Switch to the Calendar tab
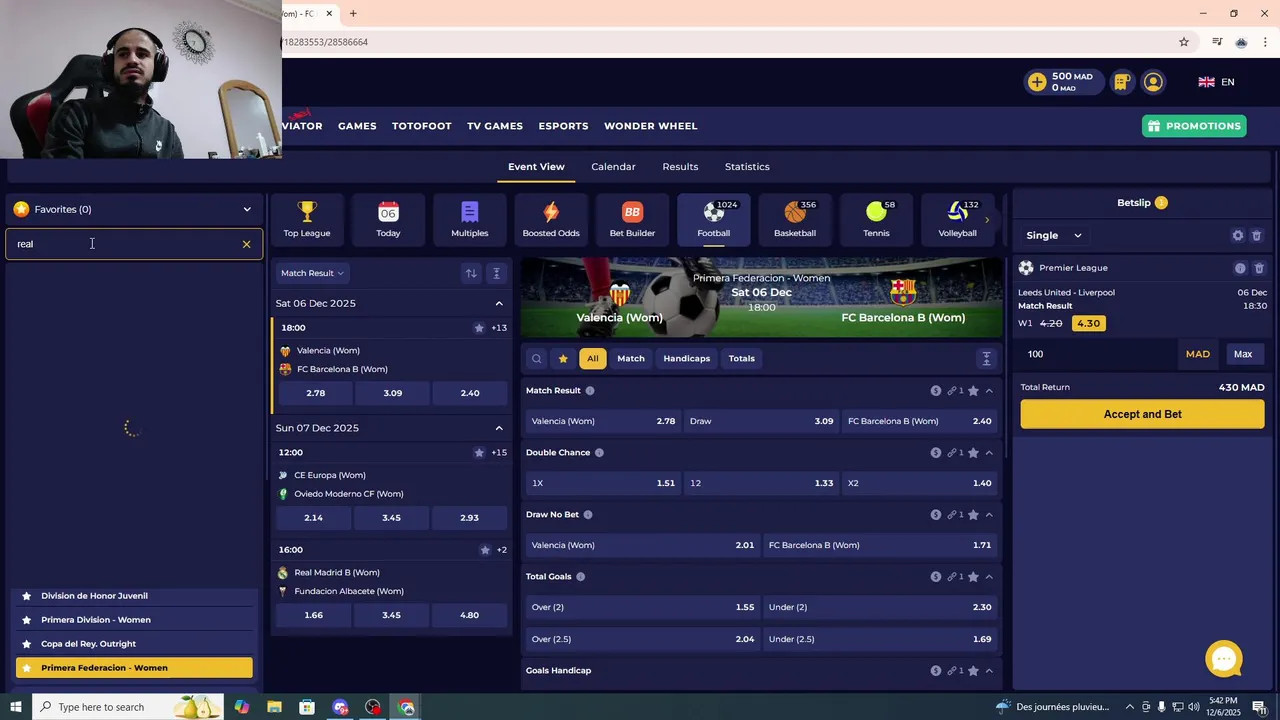The width and height of the screenshot is (1280, 720). (x=613, y=167)
